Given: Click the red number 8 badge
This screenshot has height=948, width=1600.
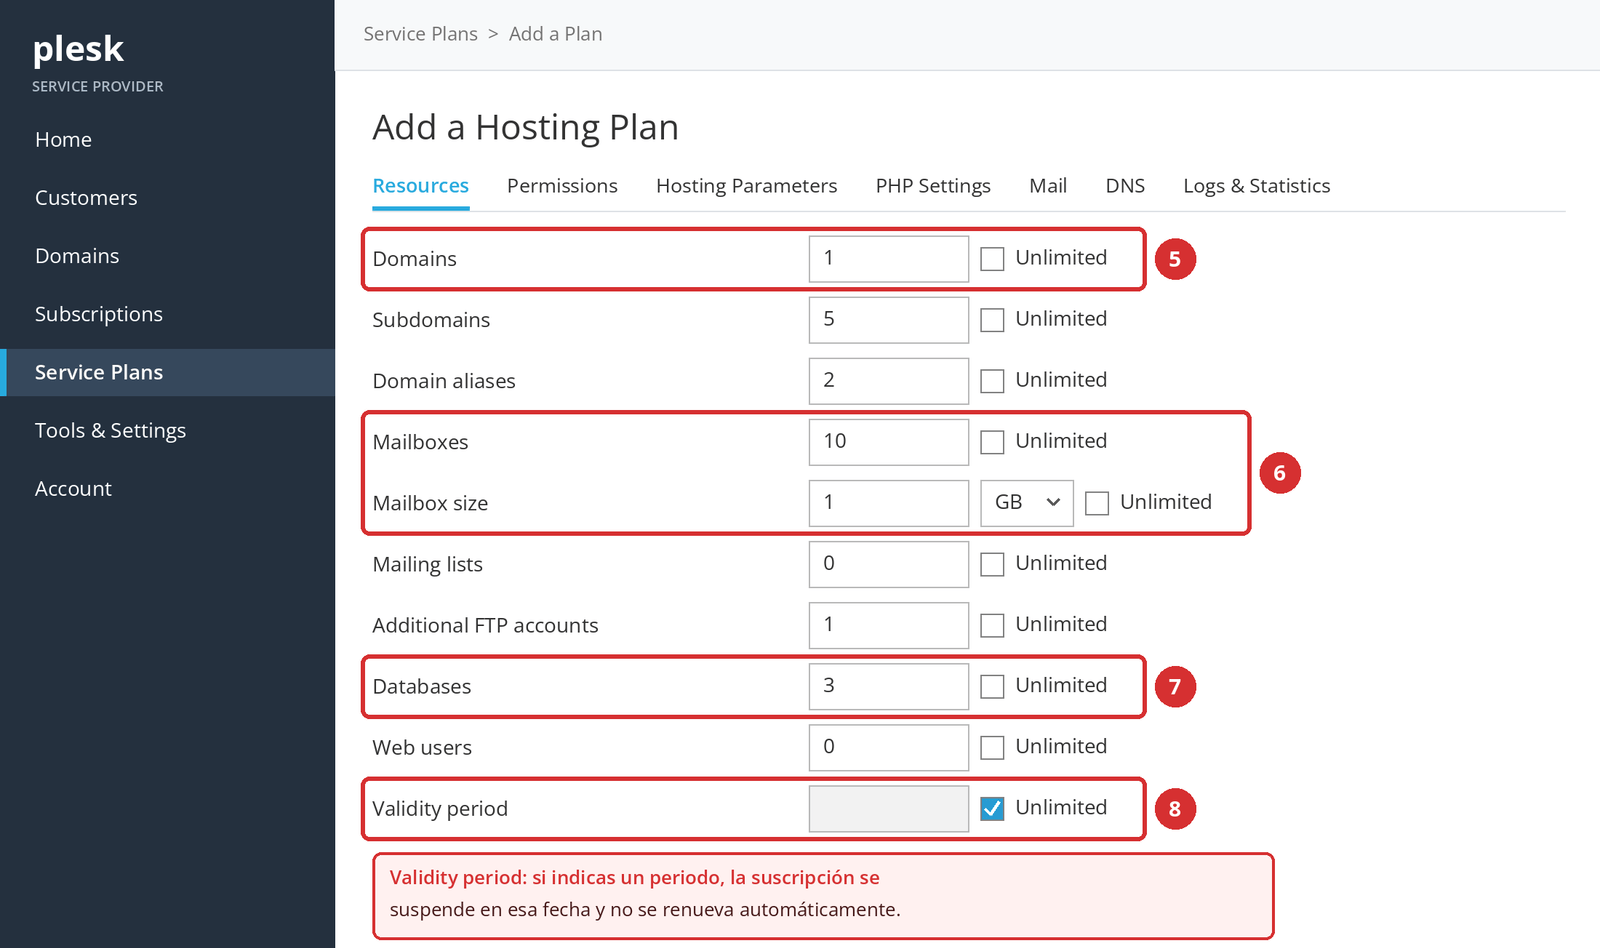Looking at the screenshot, I should (1175, 809).
